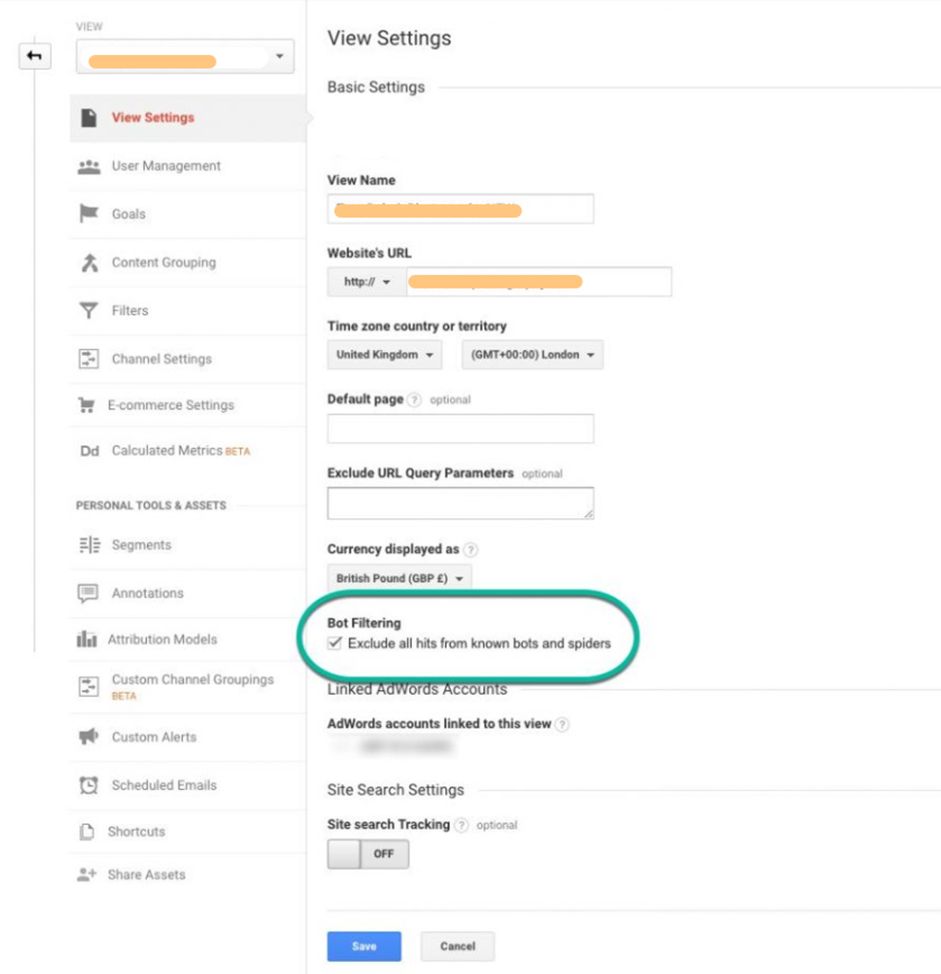
Task: Select the User Management people icon
Action: click(x=90, y=166)
